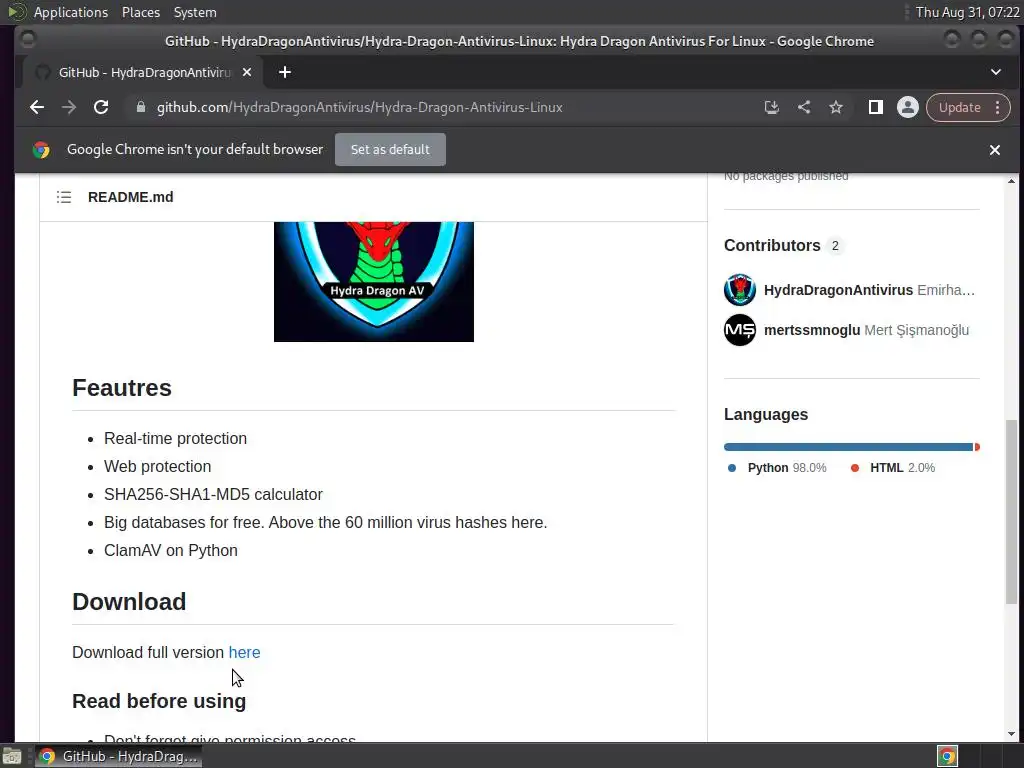Open the HydraDragonAntivirus contributor avatar
This screenshot has height=768, width=1024.
(739, 290)
